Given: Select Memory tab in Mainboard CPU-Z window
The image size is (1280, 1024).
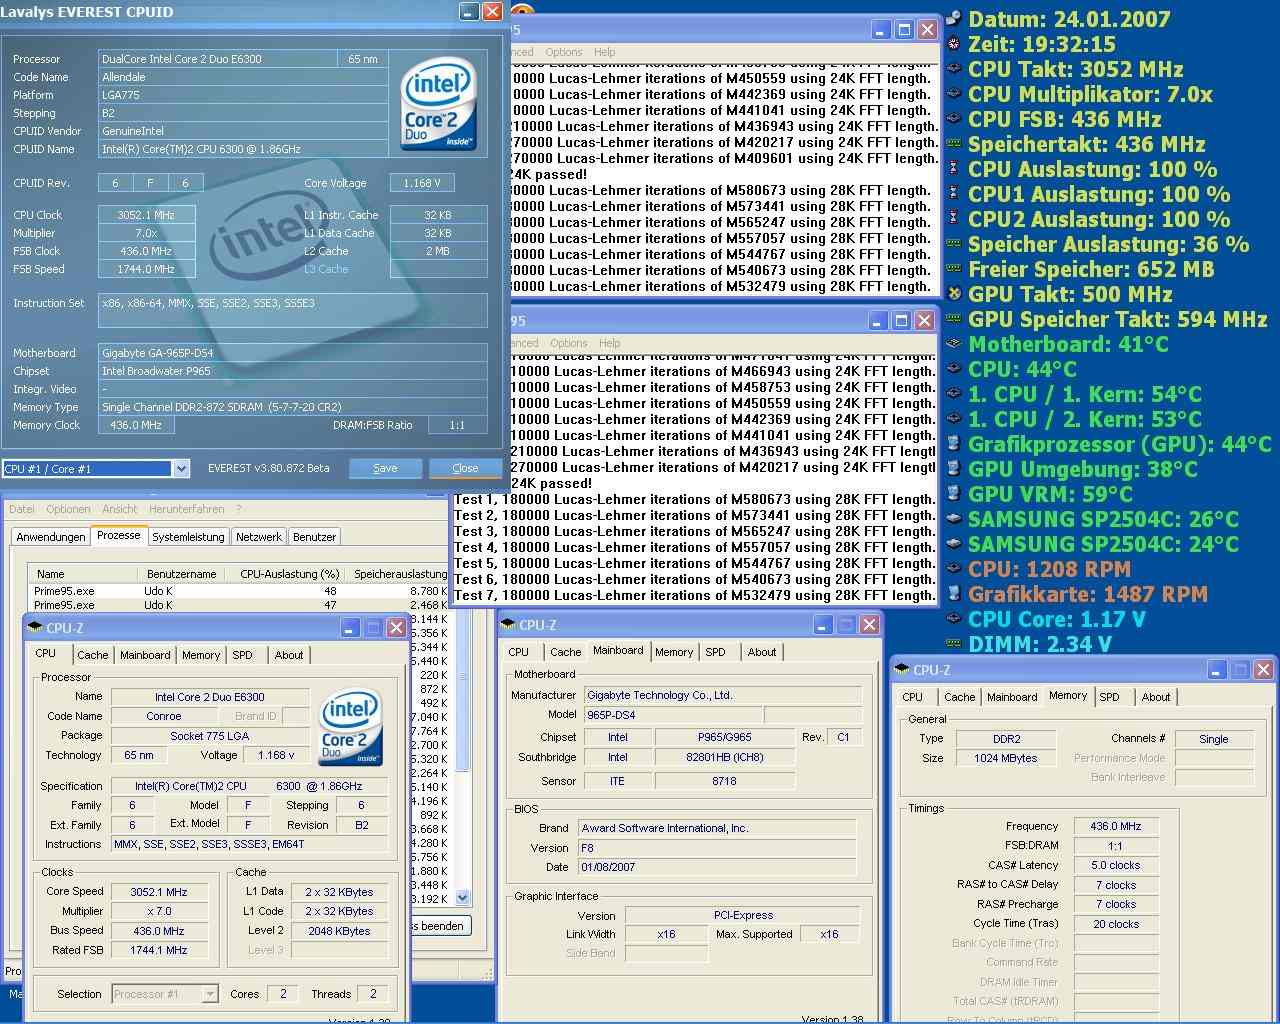Looking at the screenshot, I should point(674,652).
